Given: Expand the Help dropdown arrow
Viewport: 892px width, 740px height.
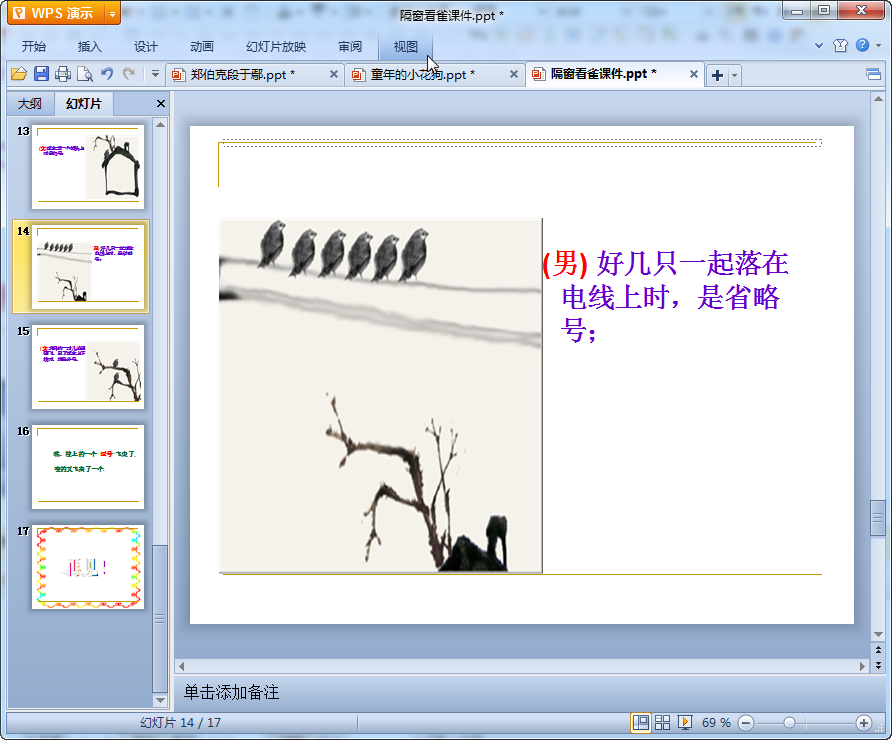Looking at the screenshot, I should [878, 46].
